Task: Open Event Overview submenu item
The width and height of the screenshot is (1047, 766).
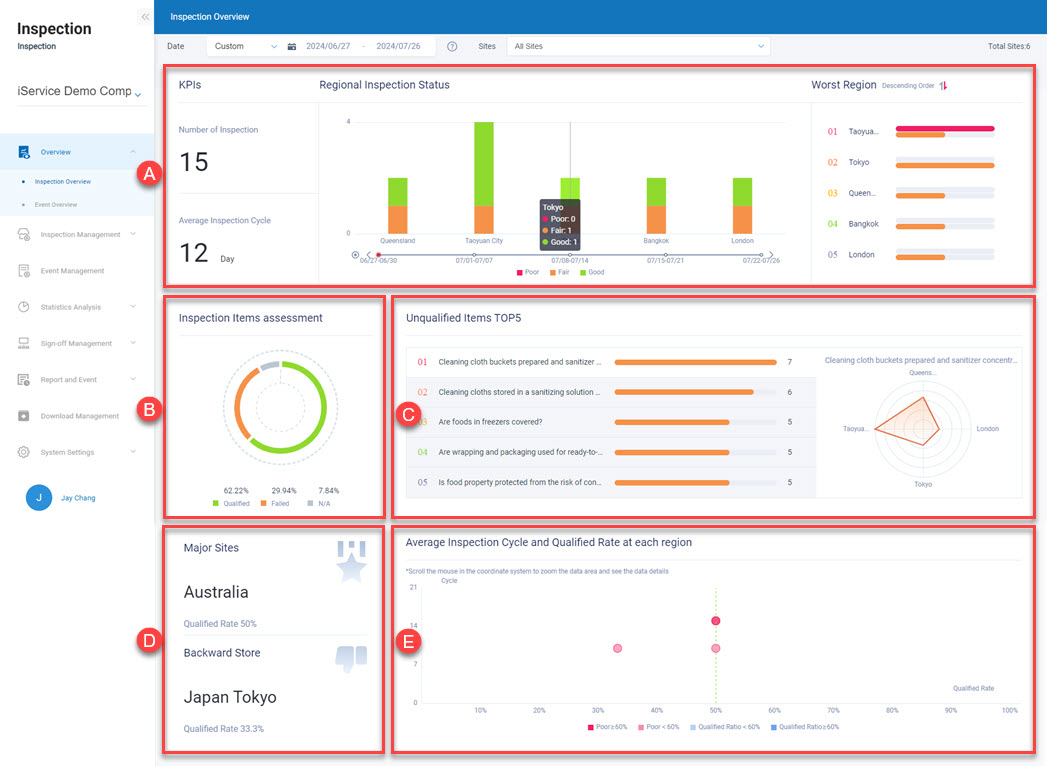Action: point(58,205)
